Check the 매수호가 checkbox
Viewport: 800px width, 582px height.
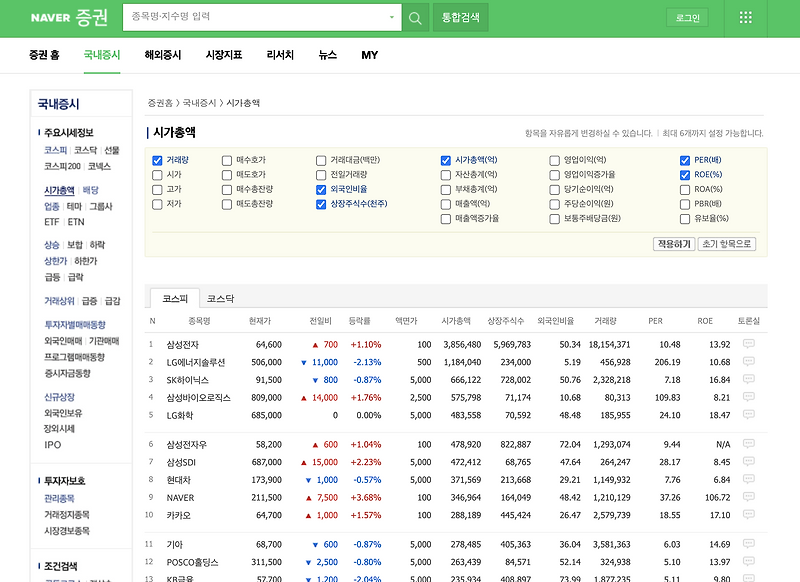click(227, 161)
